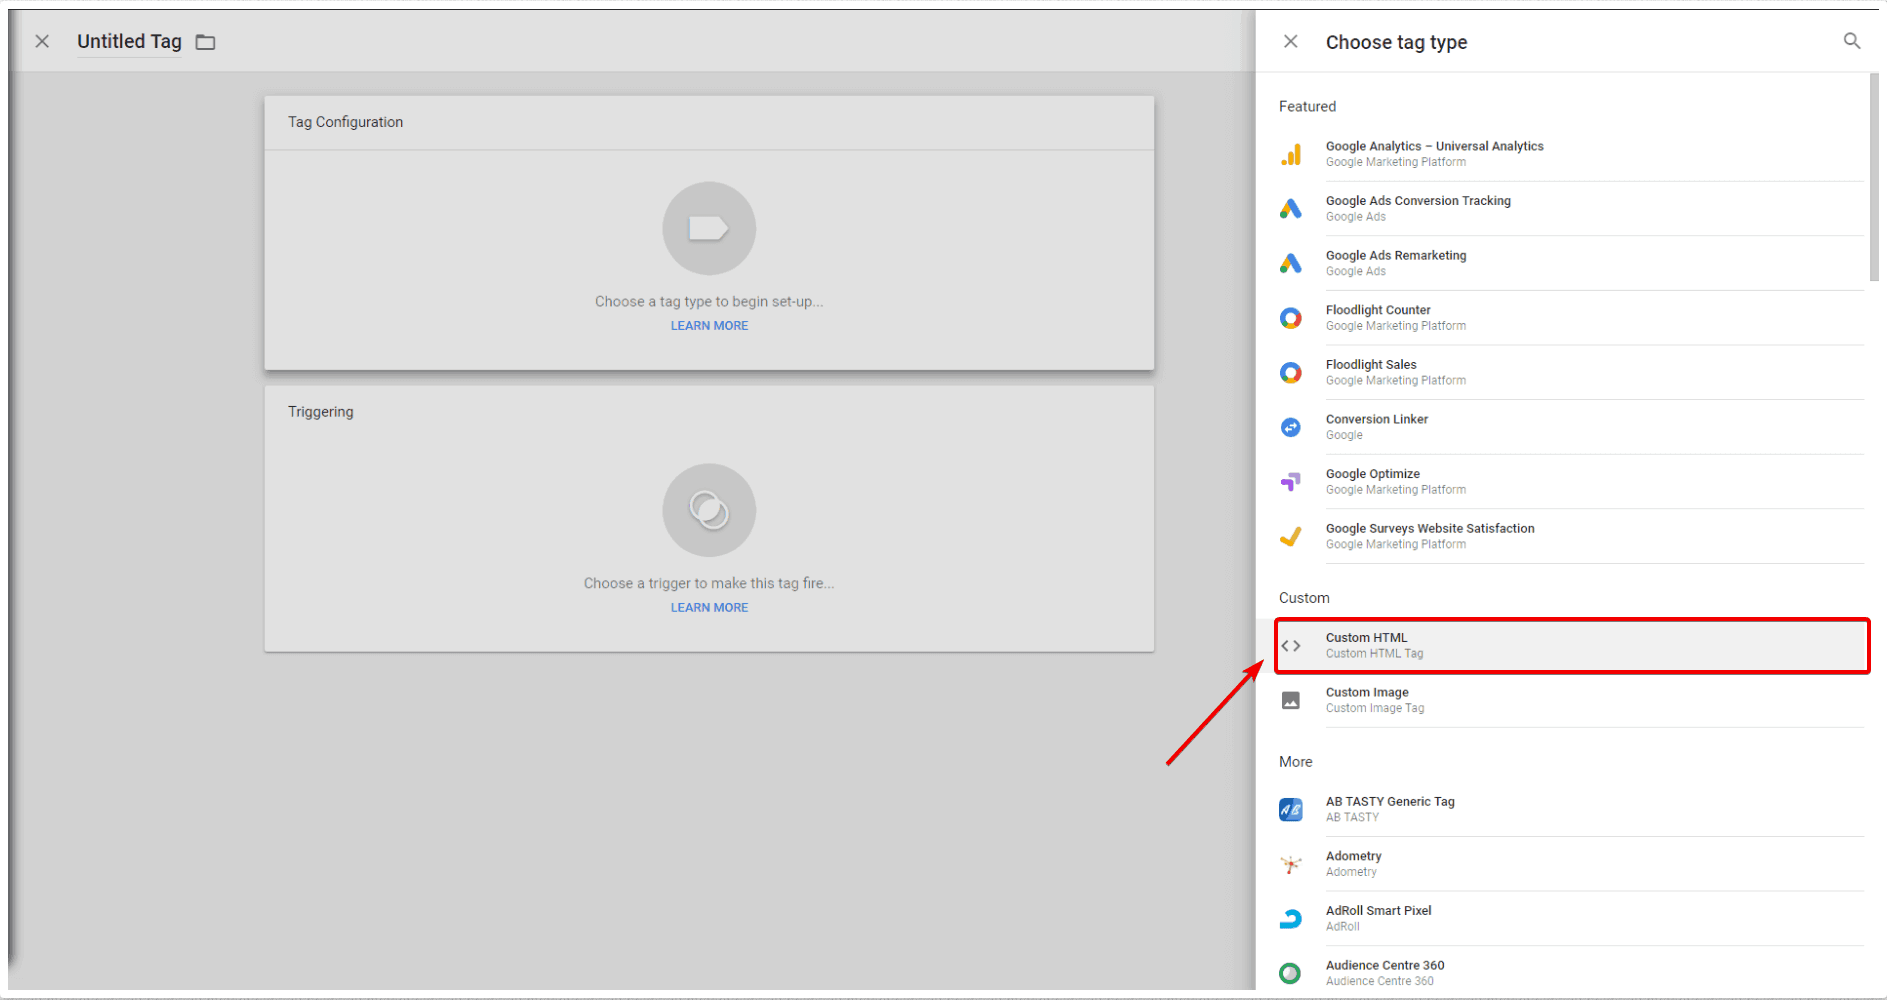Click the AdRoll Smart Pixel icon

click(1291, 919)
